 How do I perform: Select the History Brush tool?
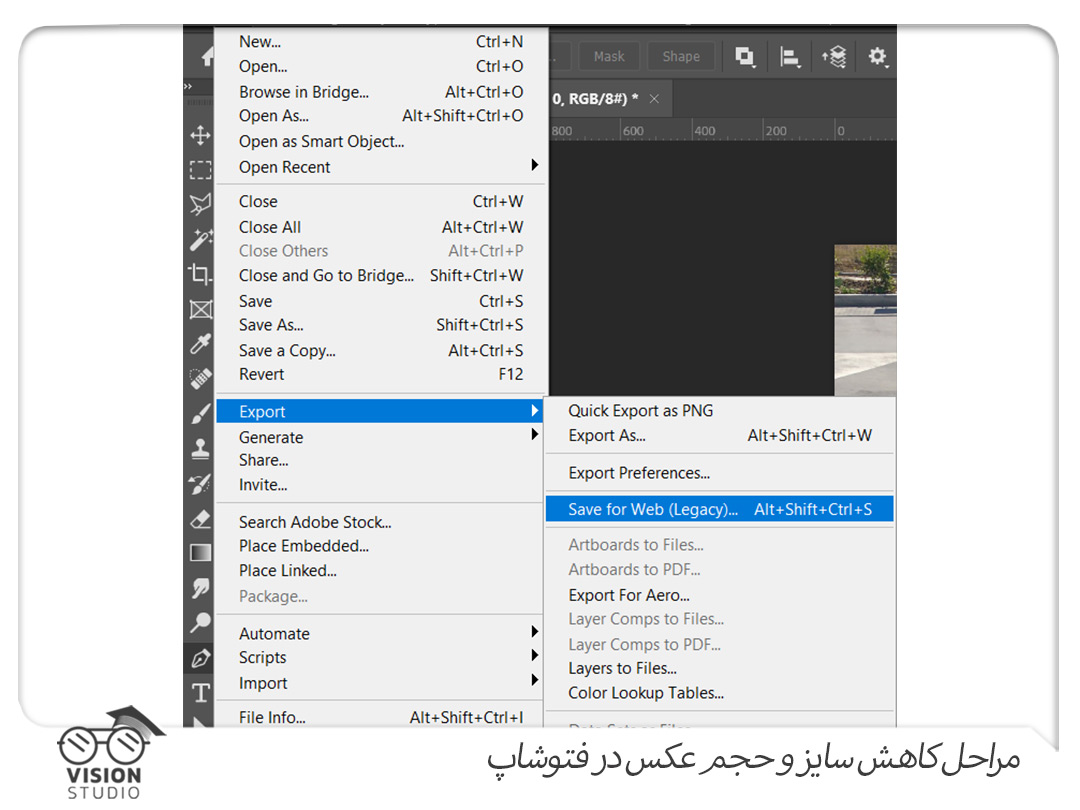[200, 484]
